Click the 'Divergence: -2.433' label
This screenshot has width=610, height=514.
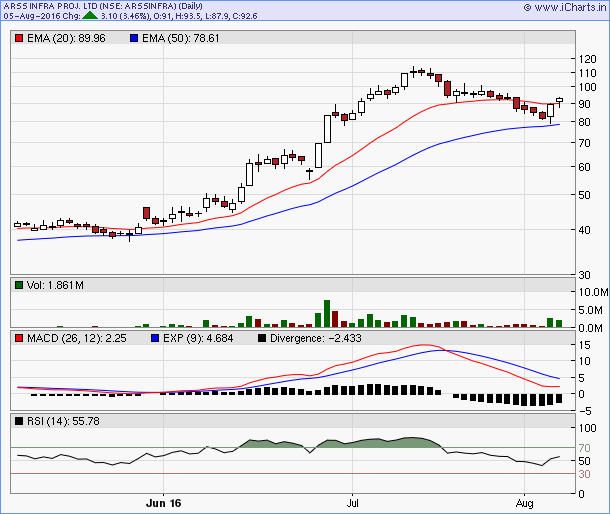click(x=316, y=338)
